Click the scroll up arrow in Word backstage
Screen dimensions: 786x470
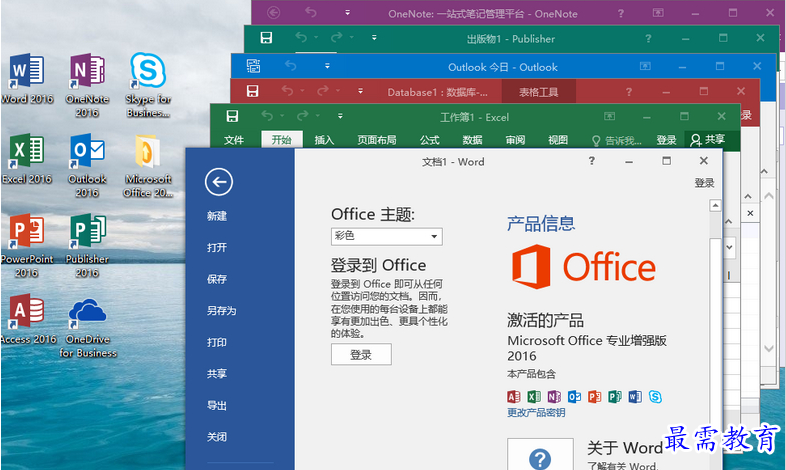[715, 205]
